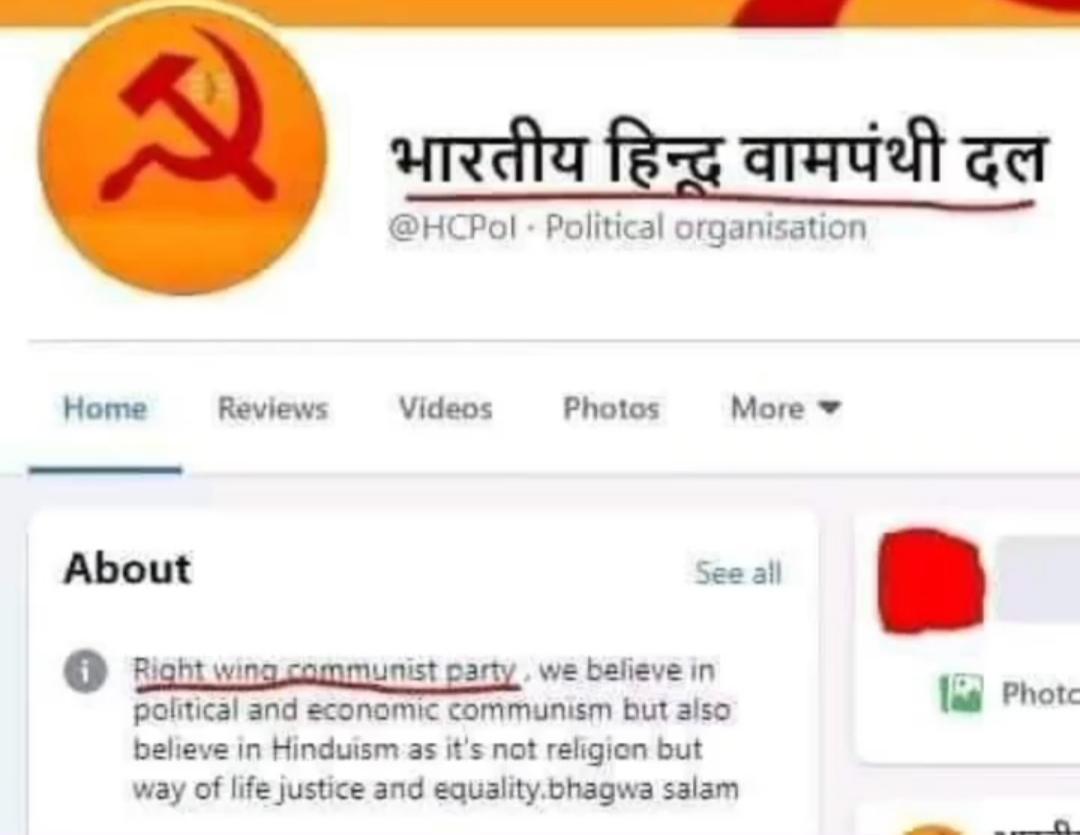
Task: Open the Videos tab
Action: click(x=446, y=408)
